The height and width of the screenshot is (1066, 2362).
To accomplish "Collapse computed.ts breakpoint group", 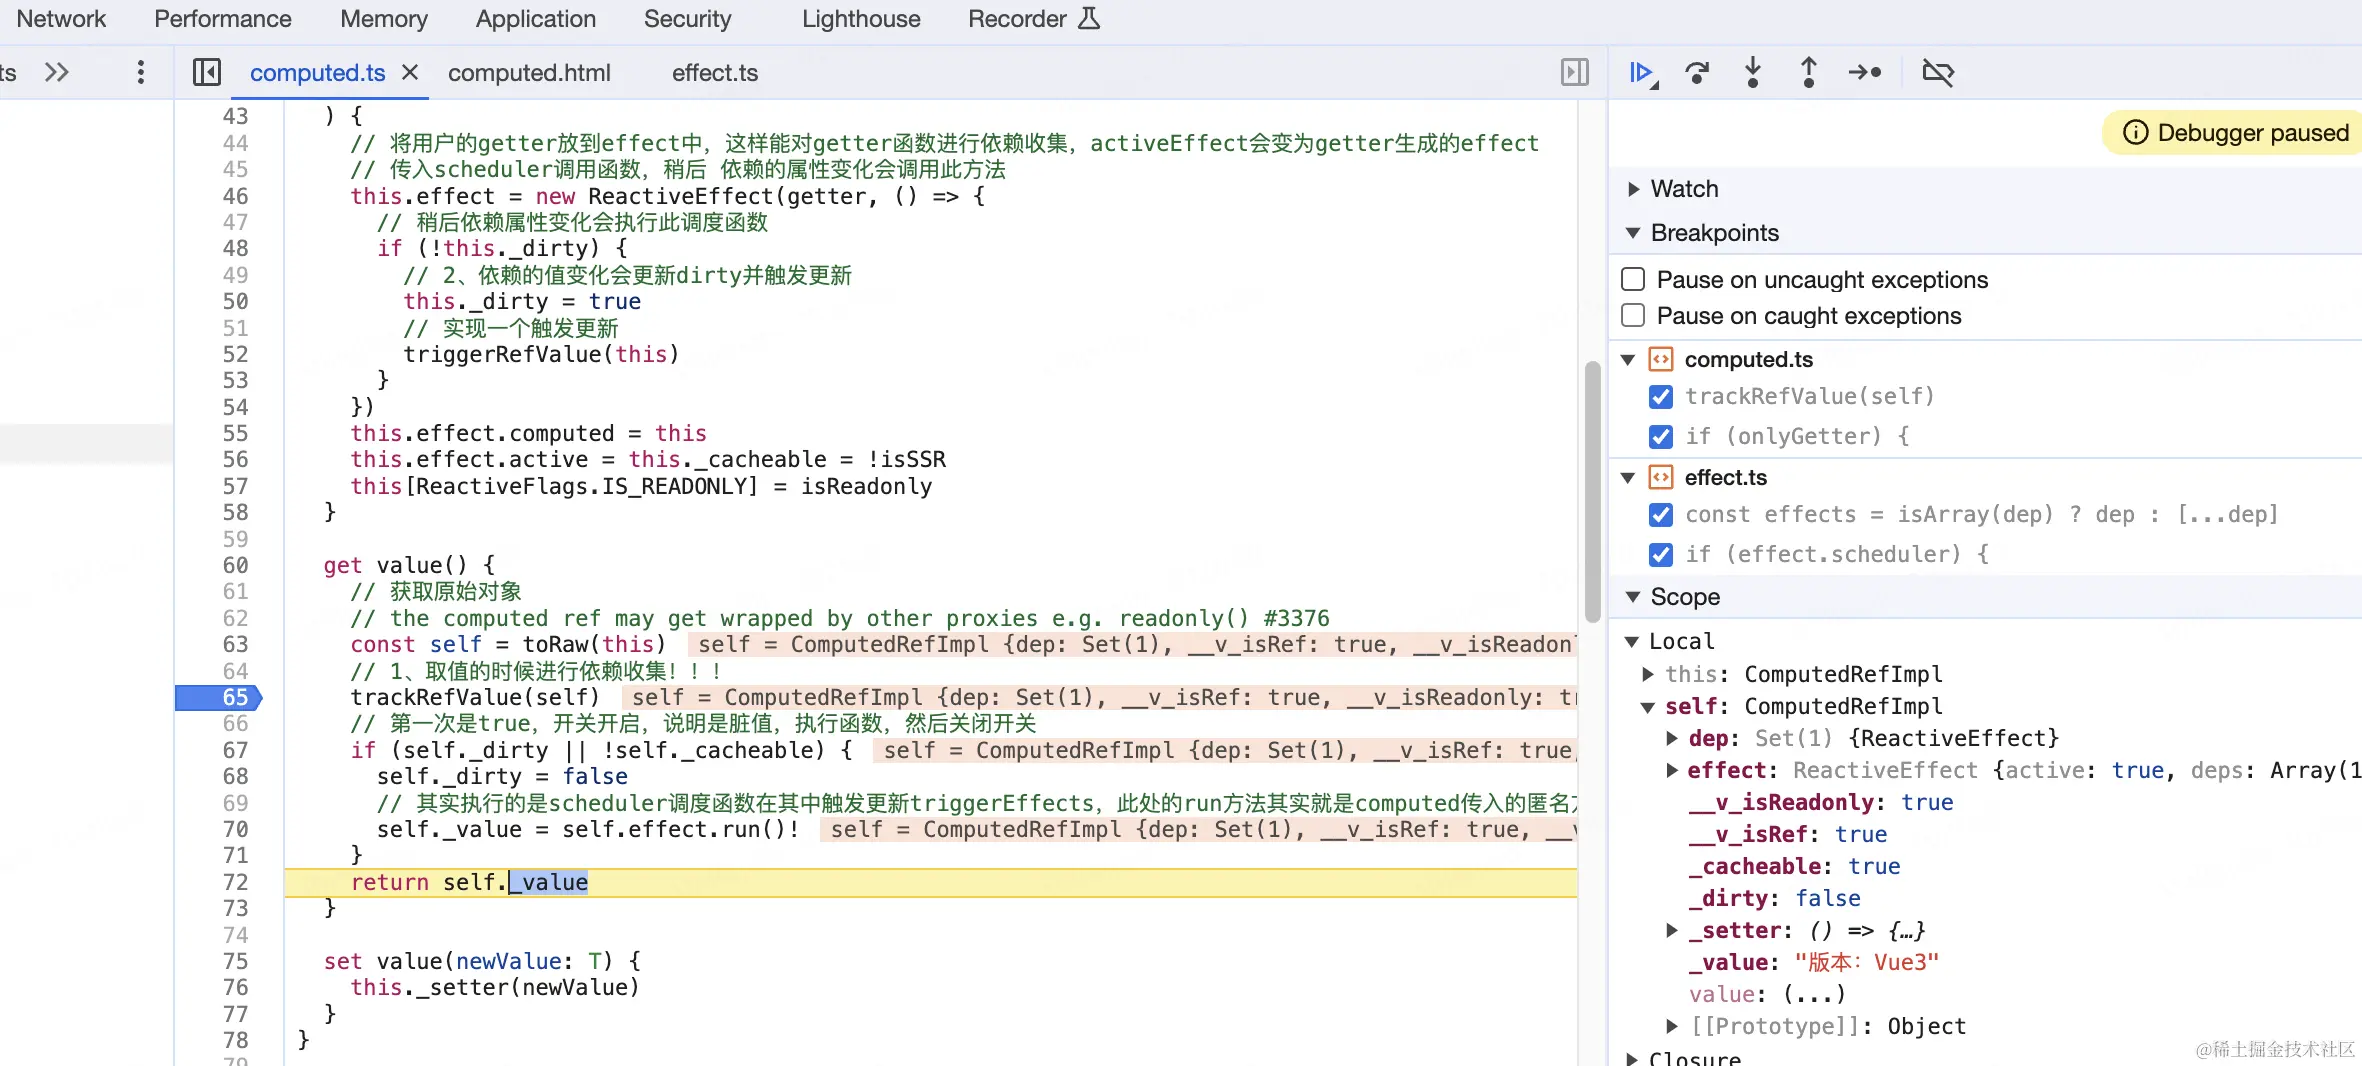I will [x=1628, y=360].
